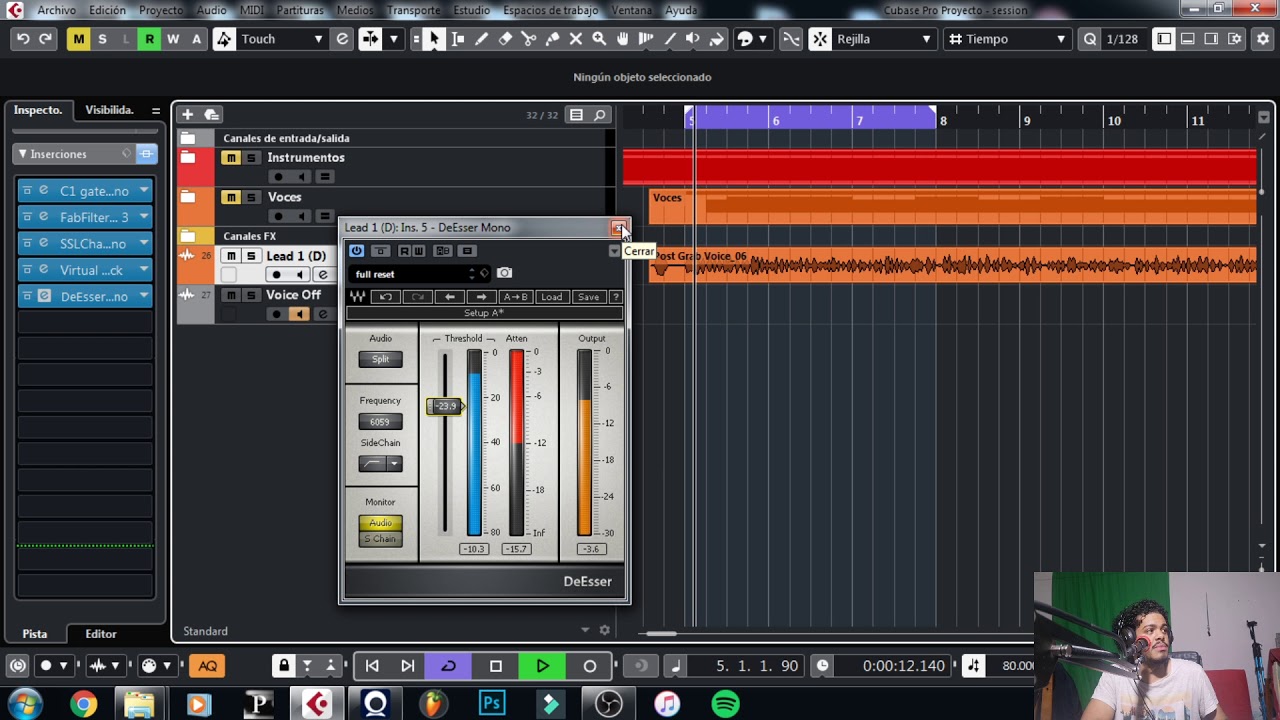Click the Undo arrow in main toolbar
Viewport: 1280px width, 720px height.
click(x=22, y=39)
